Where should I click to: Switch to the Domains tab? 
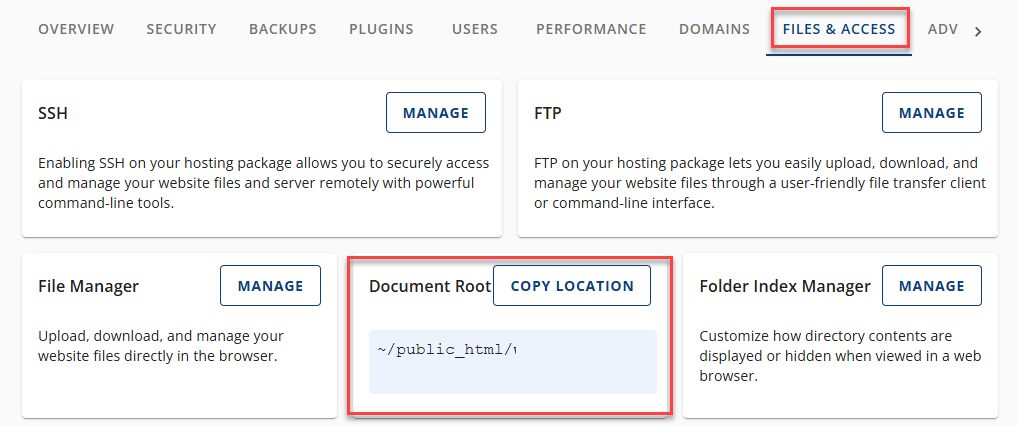[x=714, y=29]
